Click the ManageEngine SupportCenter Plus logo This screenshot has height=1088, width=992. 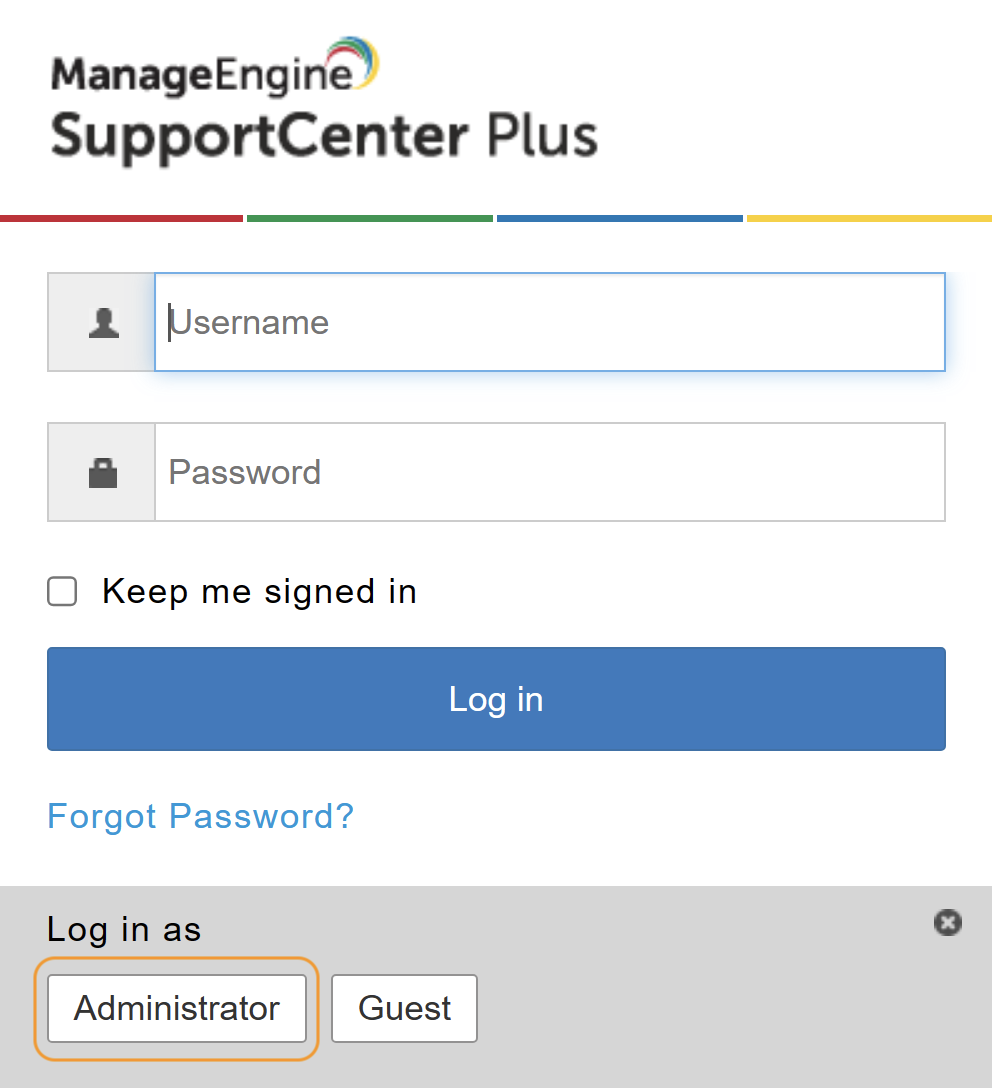click(323, 100)
